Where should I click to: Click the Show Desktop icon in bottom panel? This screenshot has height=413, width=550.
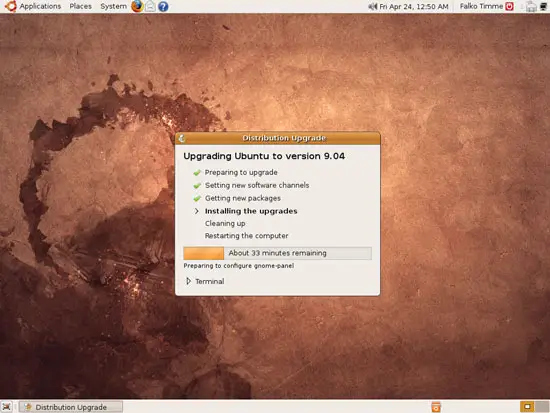[x=7, y=407]
